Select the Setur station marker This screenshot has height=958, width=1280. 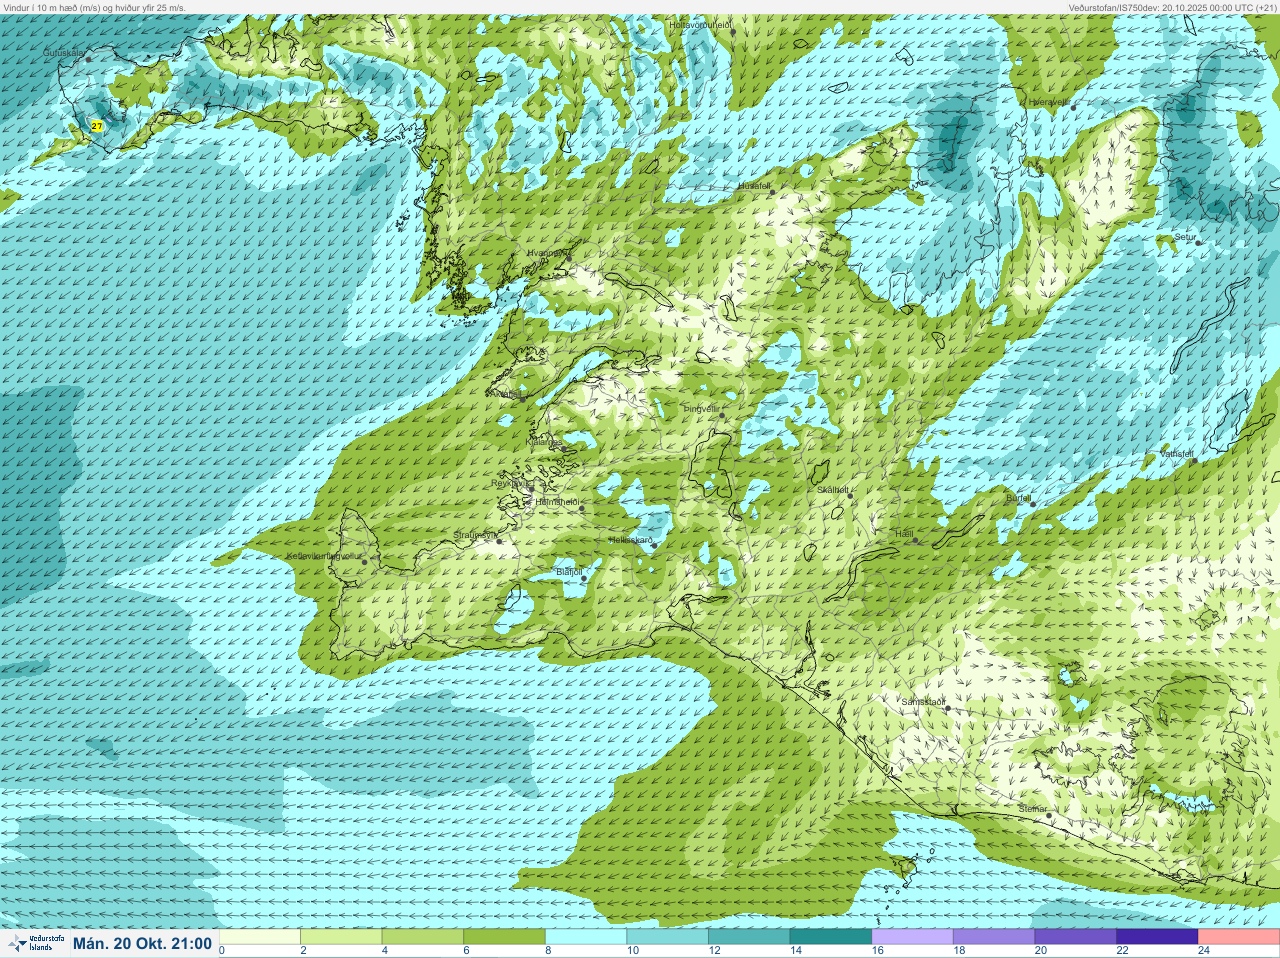click(x=1198, y=242)
